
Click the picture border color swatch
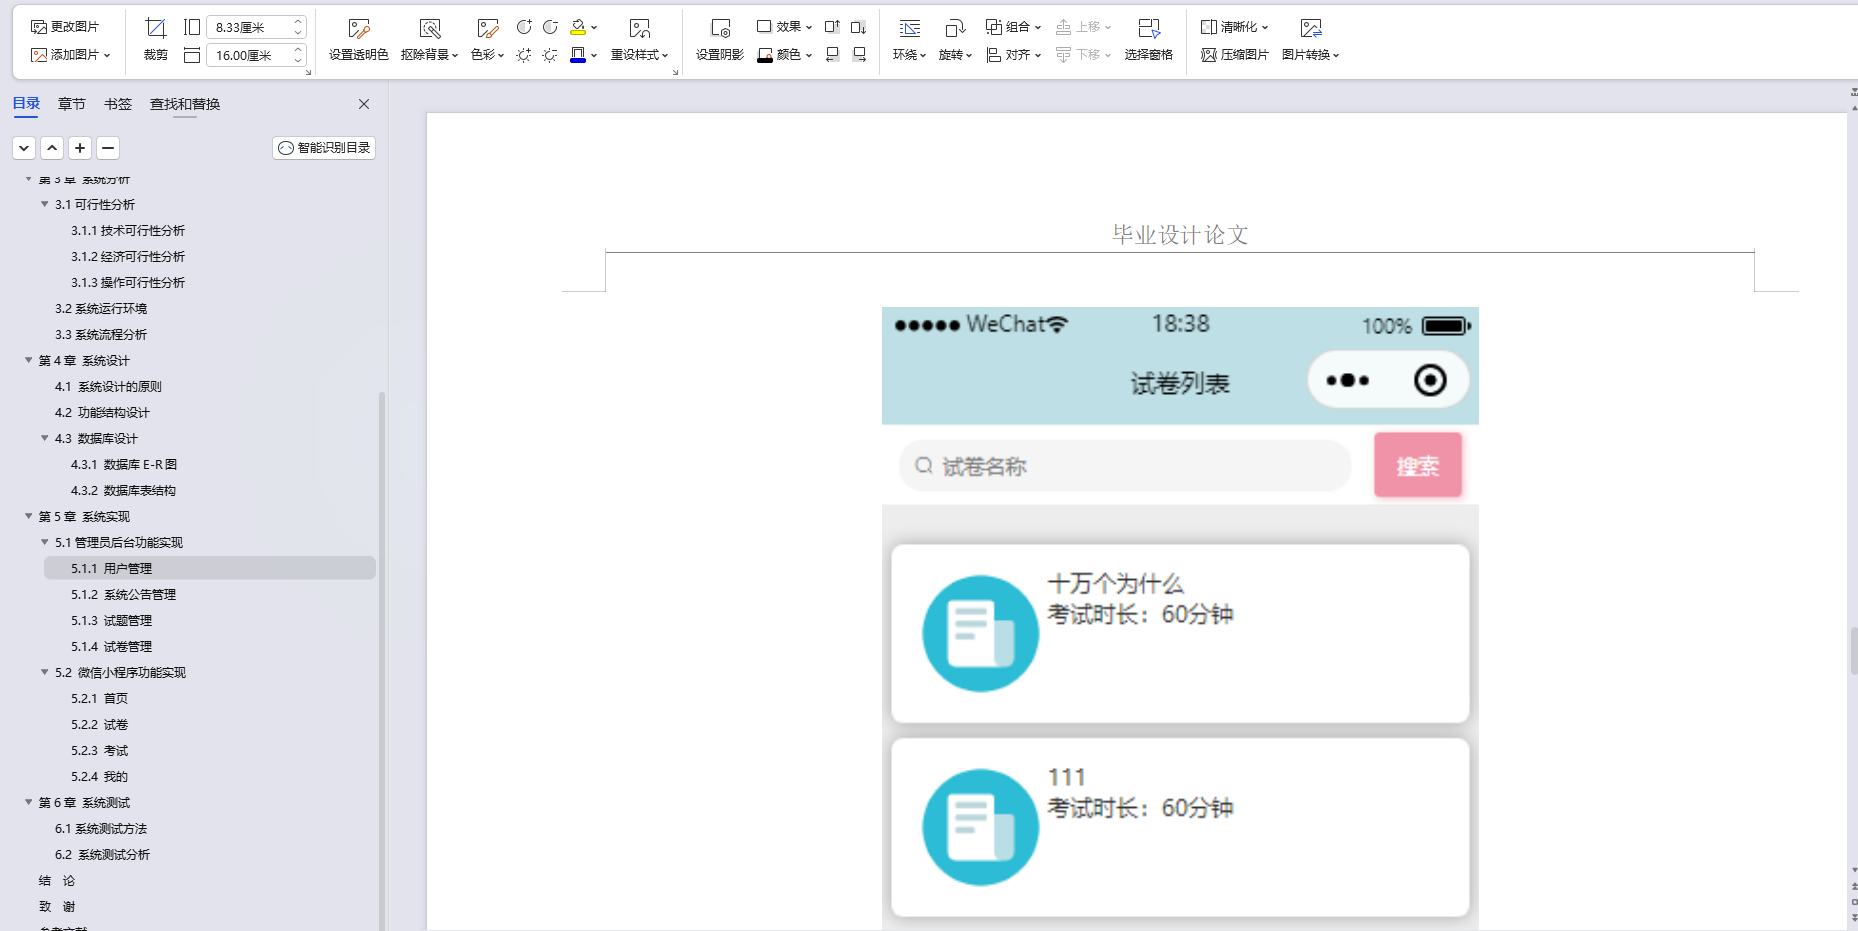click(578, 56)
